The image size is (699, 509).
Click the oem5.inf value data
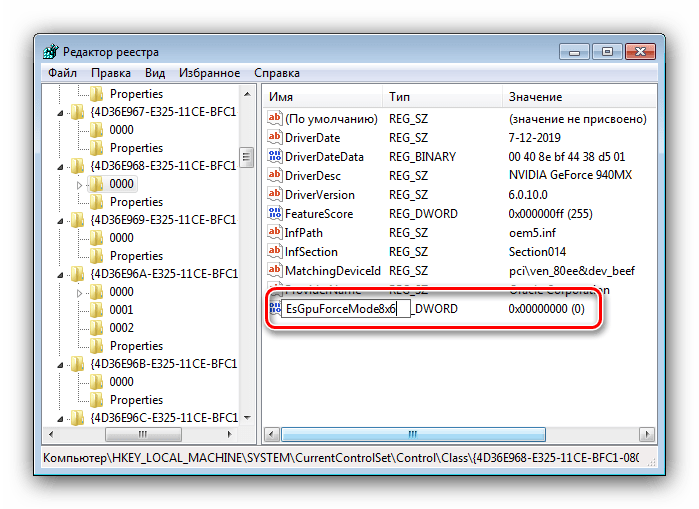click(x=532, y=233)
